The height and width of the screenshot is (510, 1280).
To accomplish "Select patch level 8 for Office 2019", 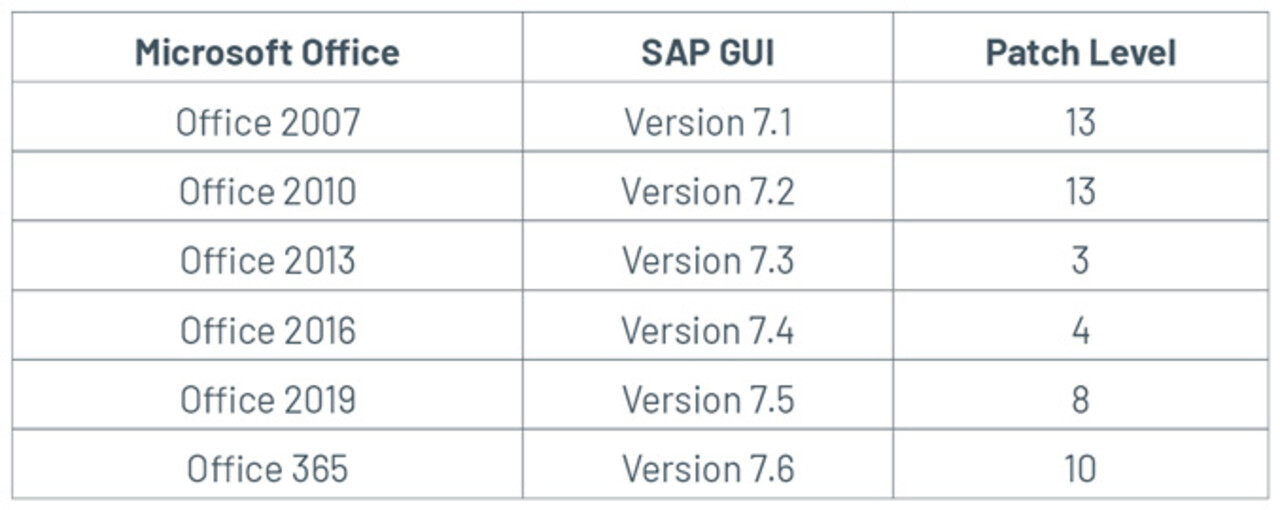I will click(1080, 399).
